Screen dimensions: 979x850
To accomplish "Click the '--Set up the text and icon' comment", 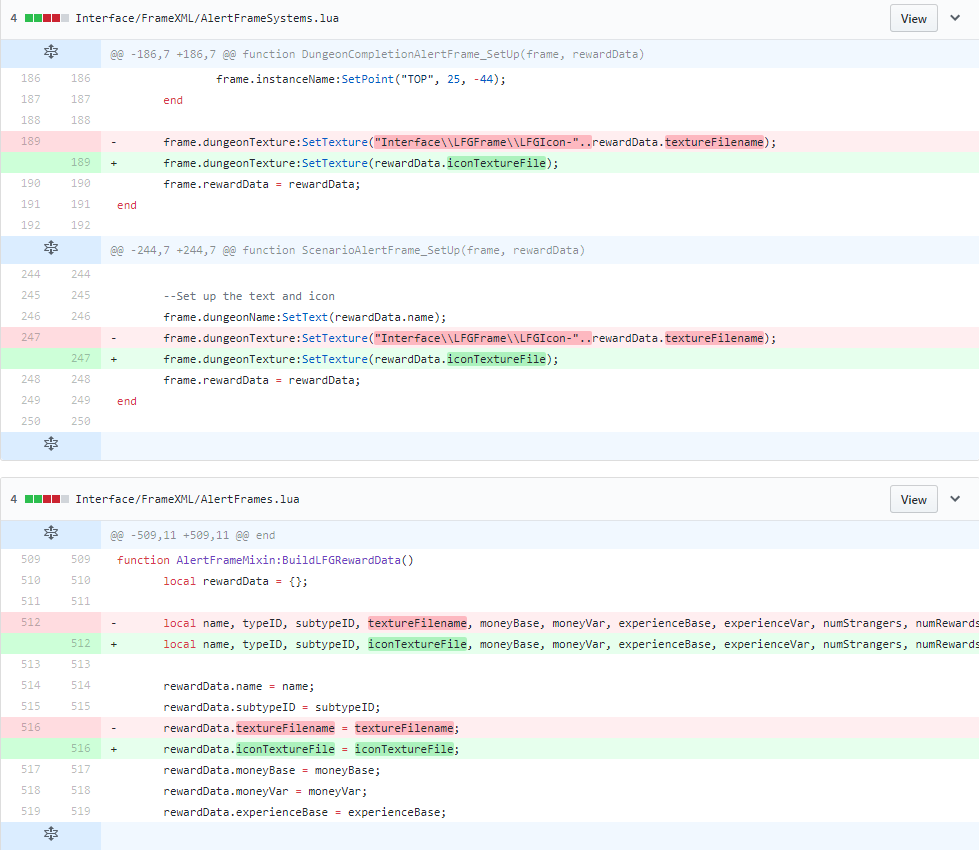I will [x=249, y=296].
